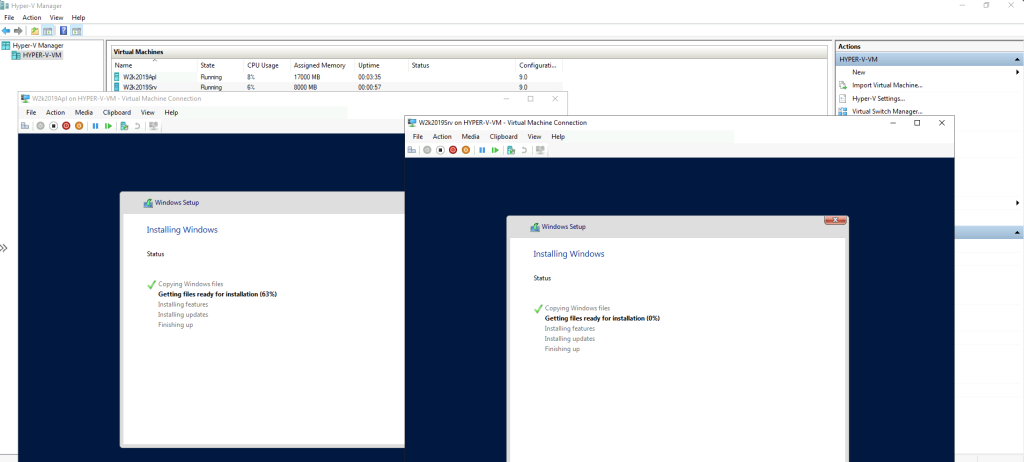Select the W2k2019Apl row in Virtual Machines
This screenshot has height=462, width=1024.
(x=337, y=77)
